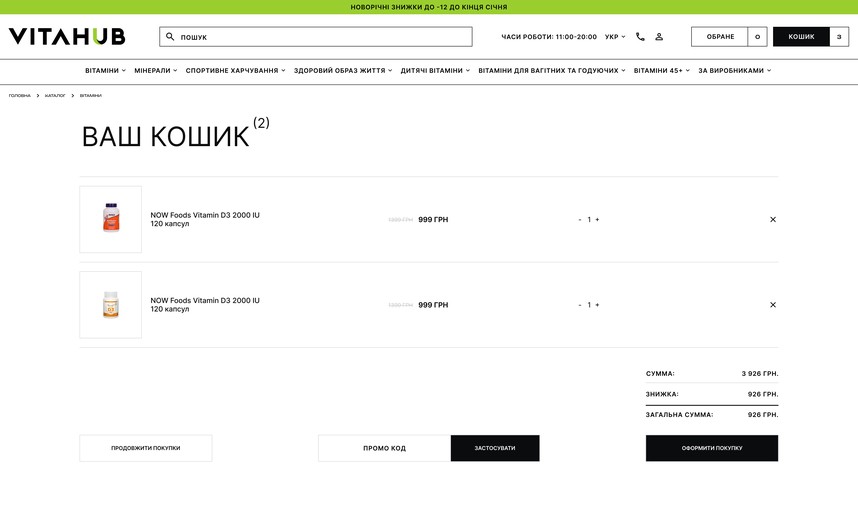Open the Обране favorites button
Image resolution: width=858 pixels, height=524 pixels.
click(x=720, y=37)
